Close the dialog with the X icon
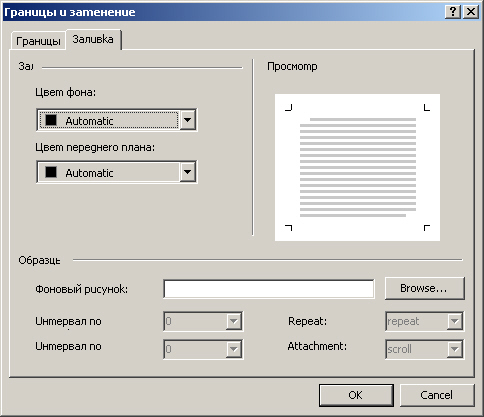 click(x=471, y=12)
